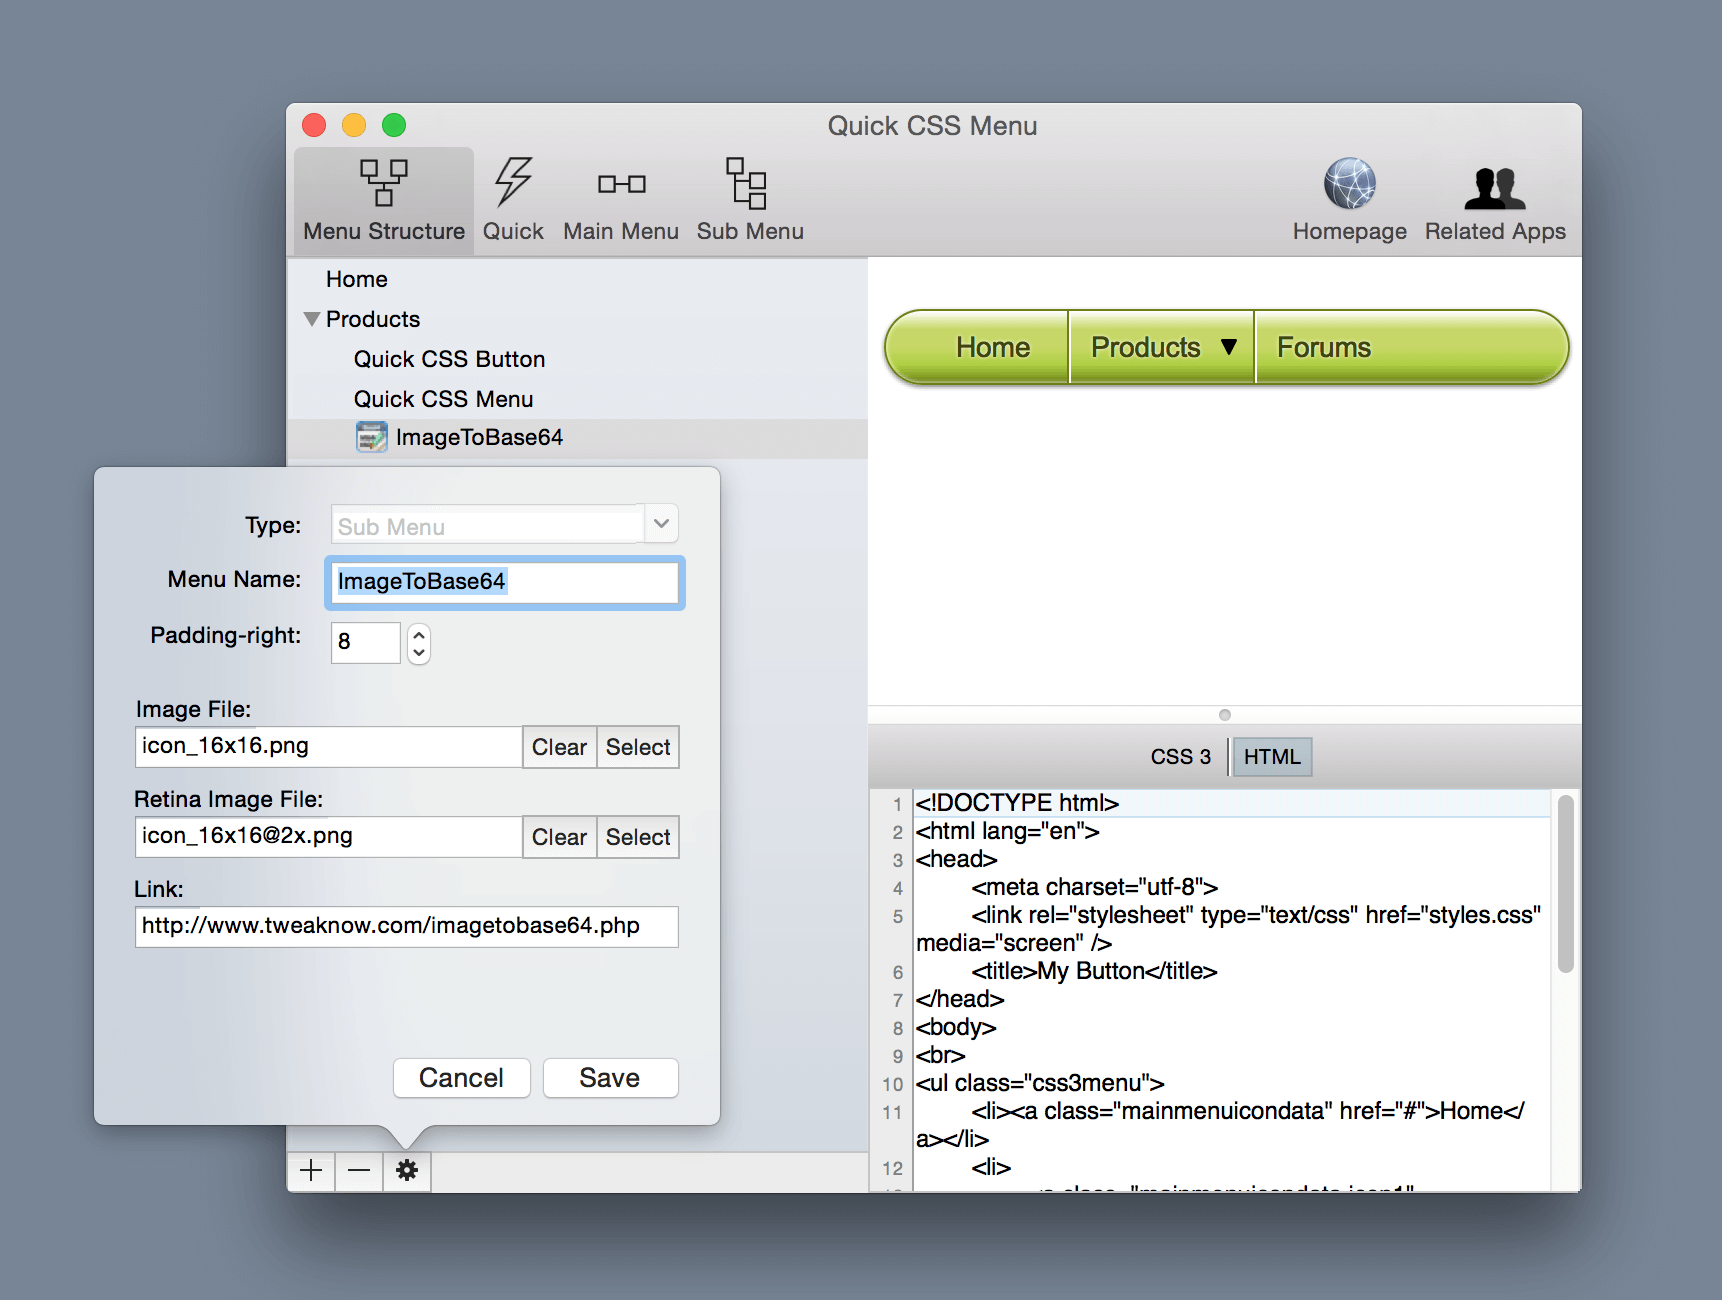Visit the Homepage globe icon
This screenshot has height=1300, width=1722.
click(x=1350, y=200)
